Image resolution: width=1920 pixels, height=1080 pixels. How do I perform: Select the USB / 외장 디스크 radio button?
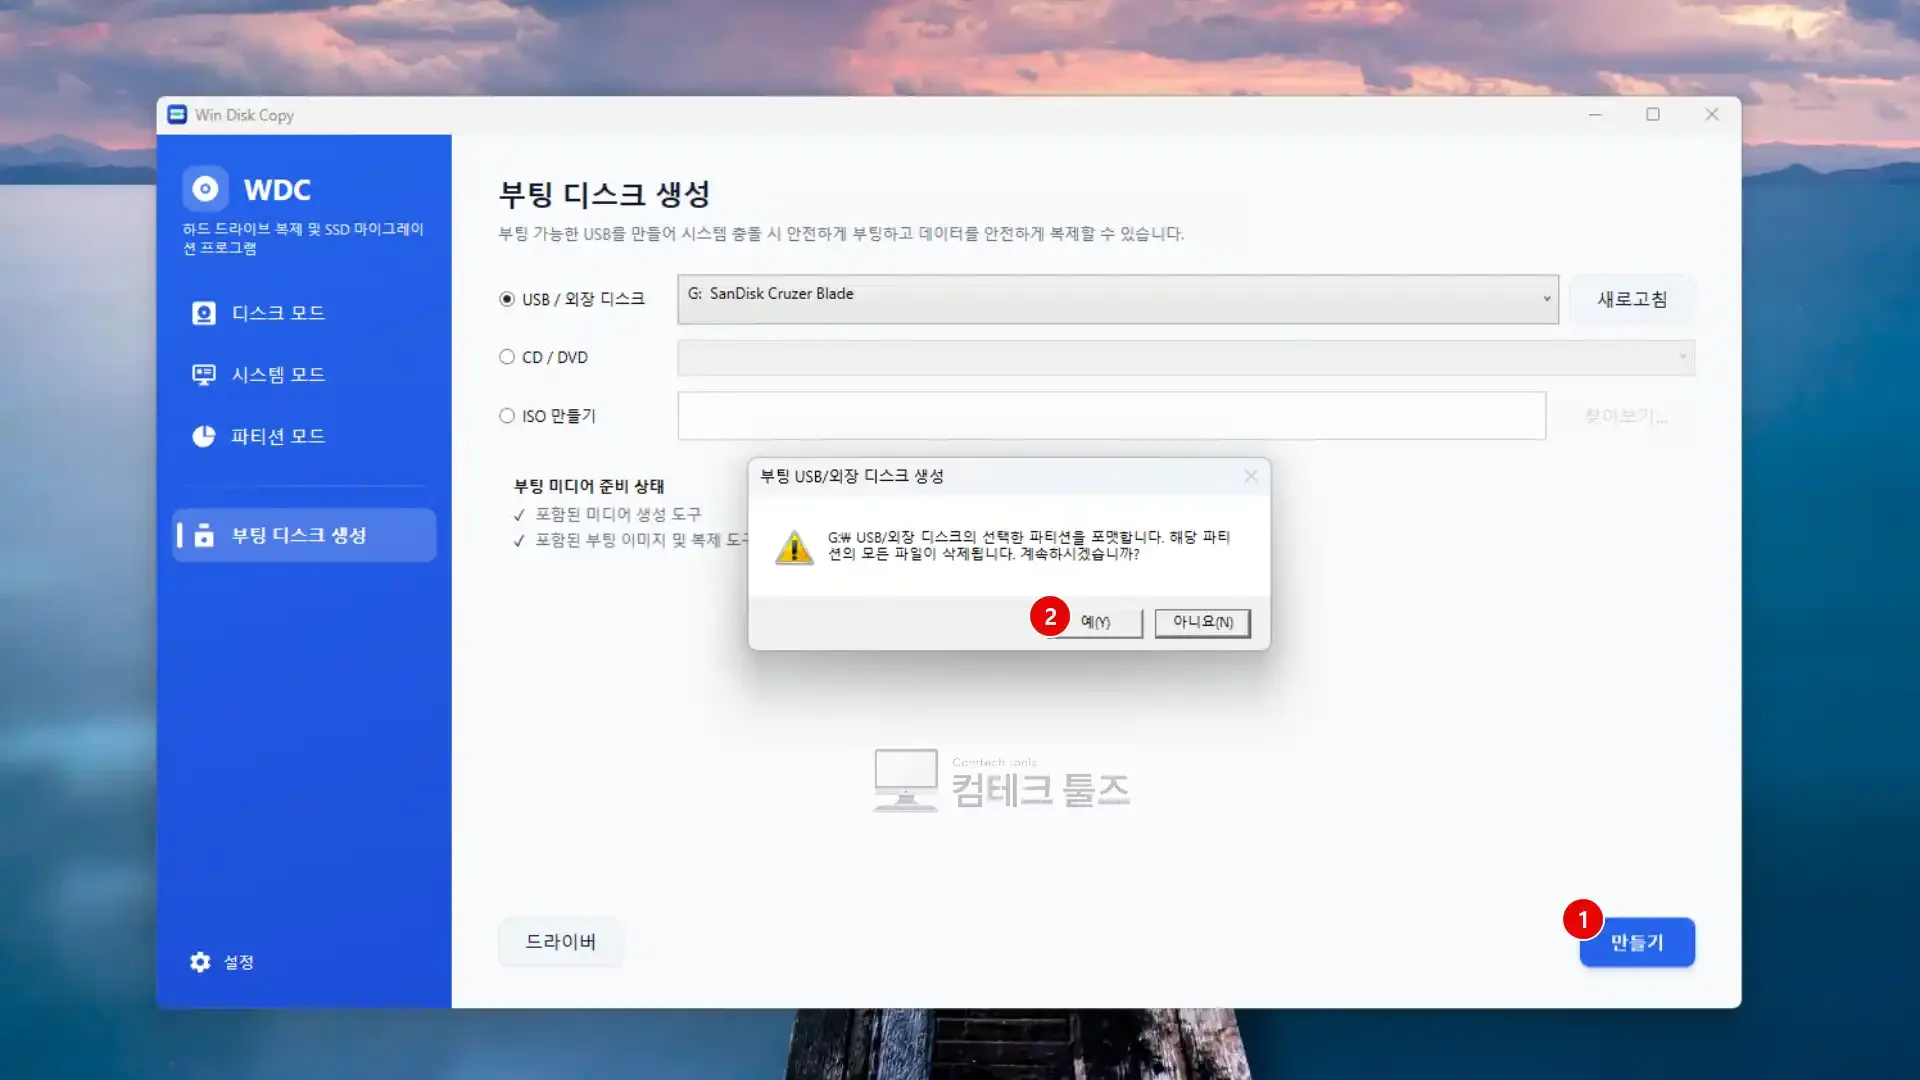tap(507, 299)
